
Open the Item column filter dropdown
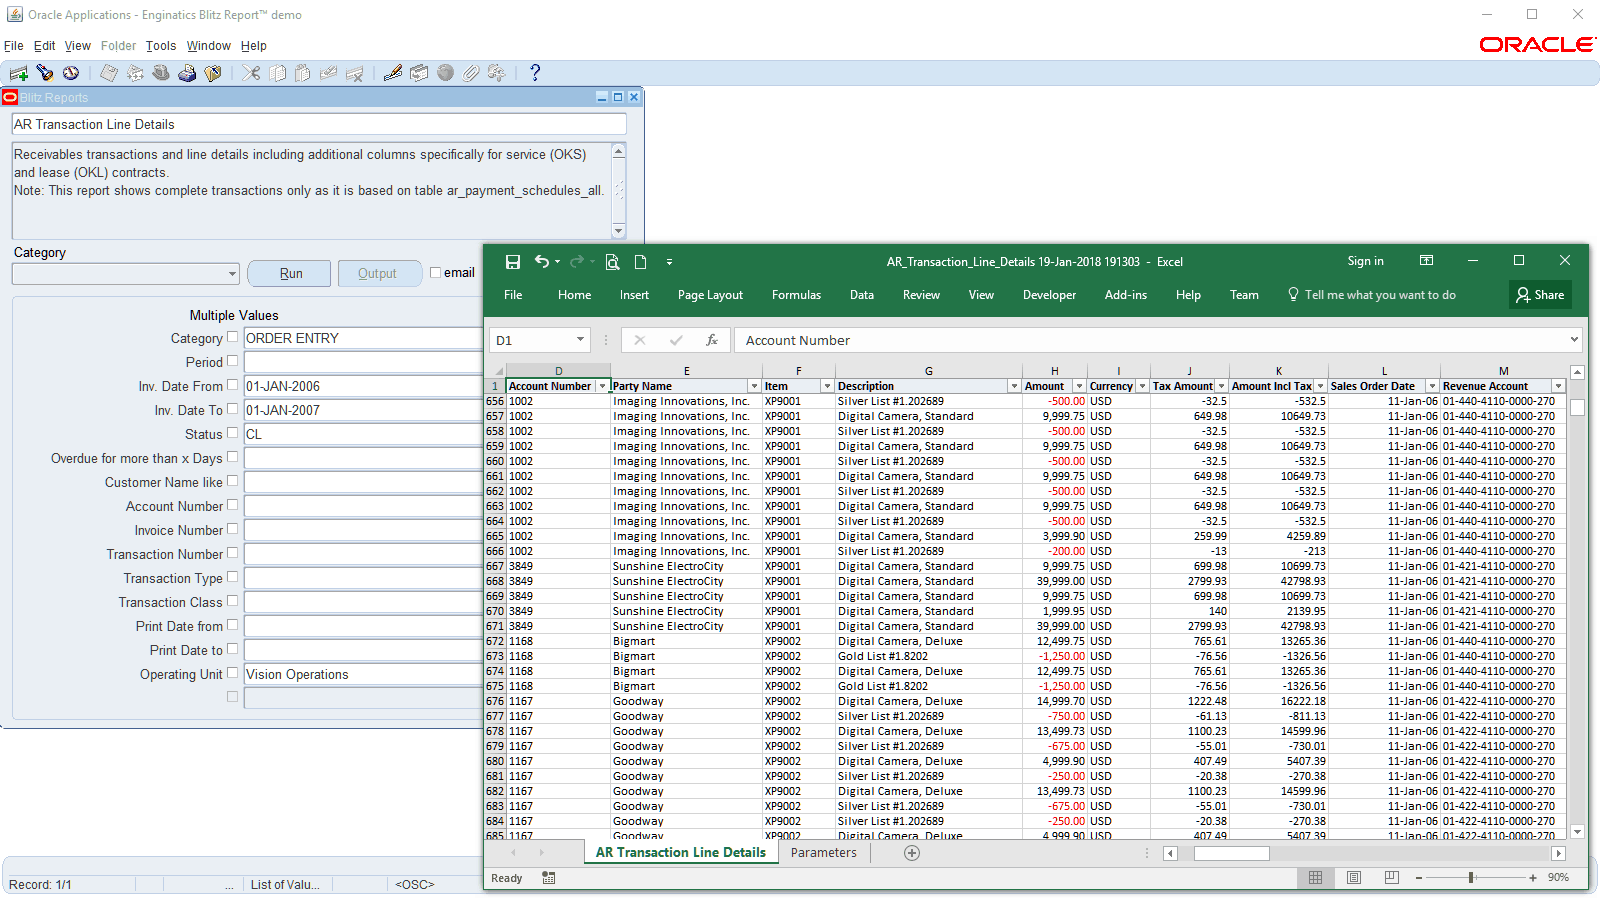[x=827, y=386]
